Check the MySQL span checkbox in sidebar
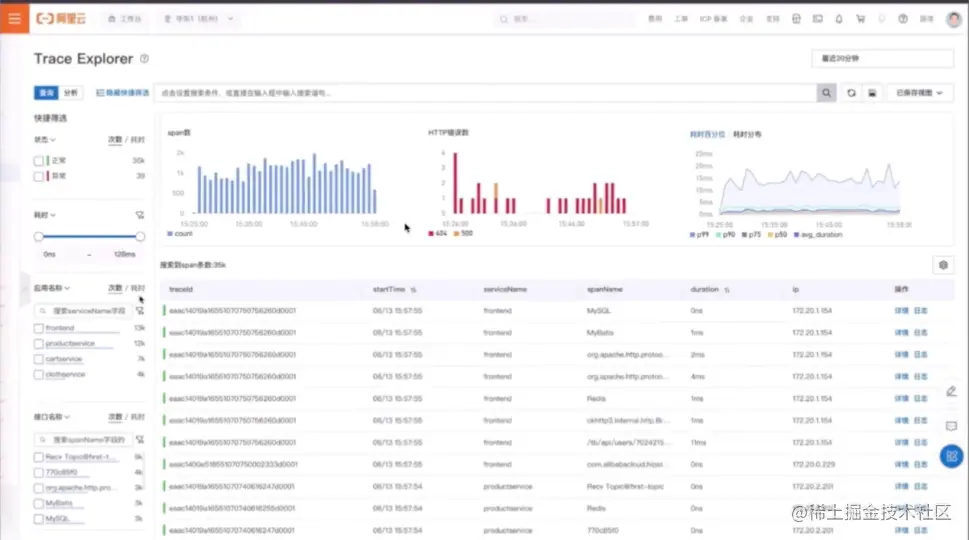 (x=39, y=519)
